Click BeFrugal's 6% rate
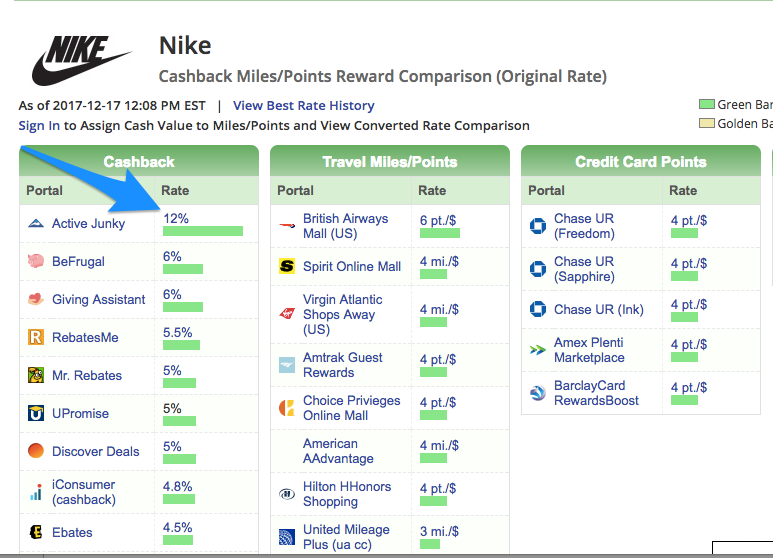 pyautogui.click(x=172, y=256)
